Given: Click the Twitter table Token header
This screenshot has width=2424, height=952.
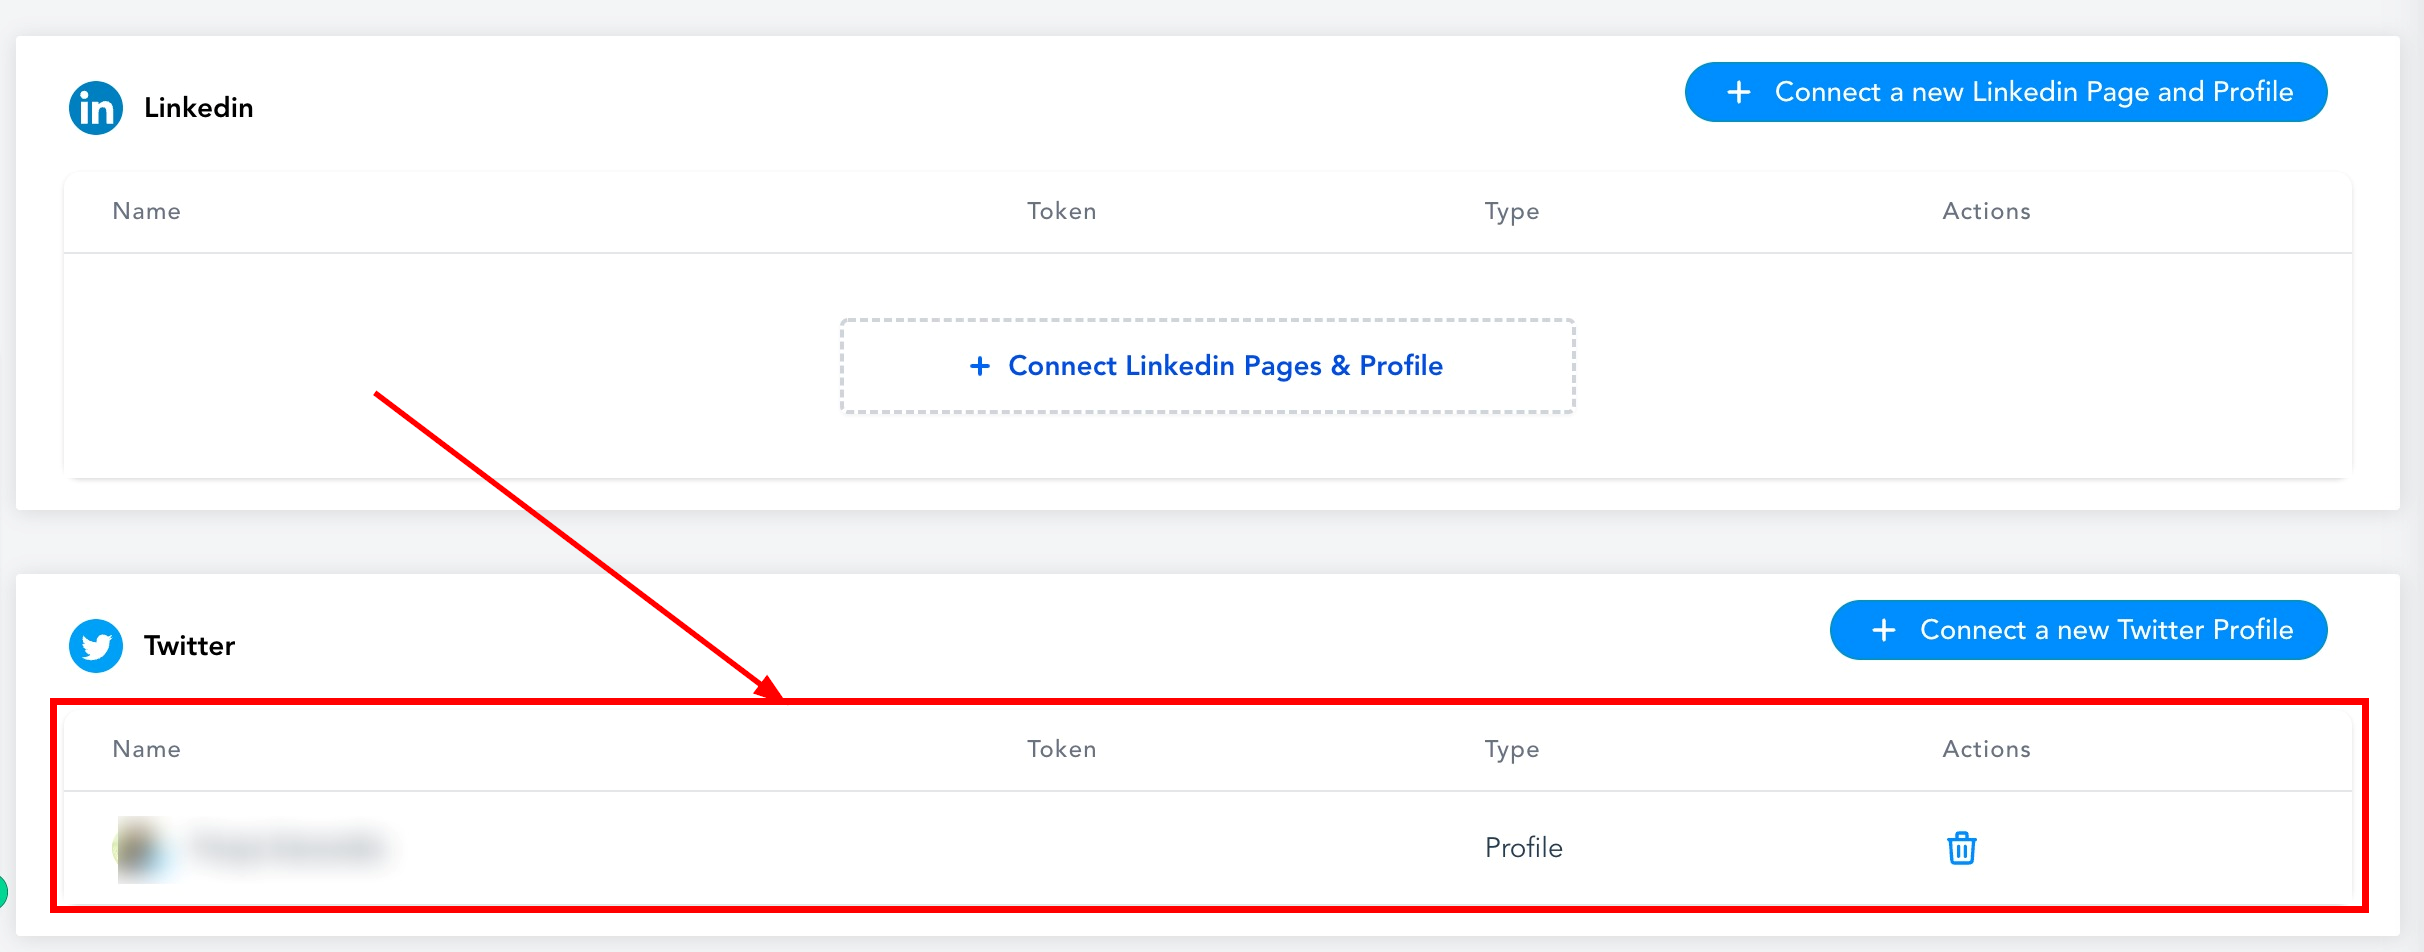Looking at the screenshot, I should click(1062, 749).
